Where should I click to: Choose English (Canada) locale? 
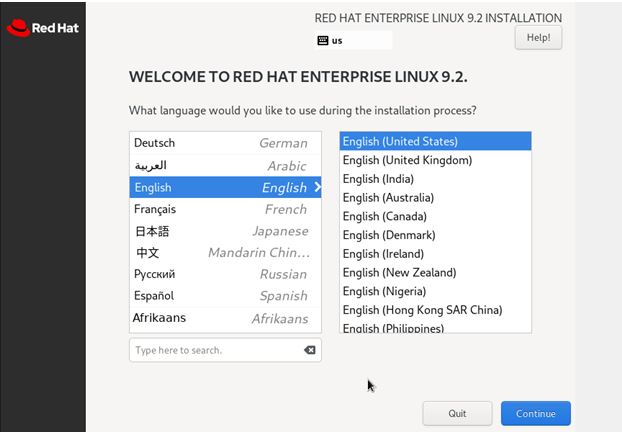(x=435, y=216)
